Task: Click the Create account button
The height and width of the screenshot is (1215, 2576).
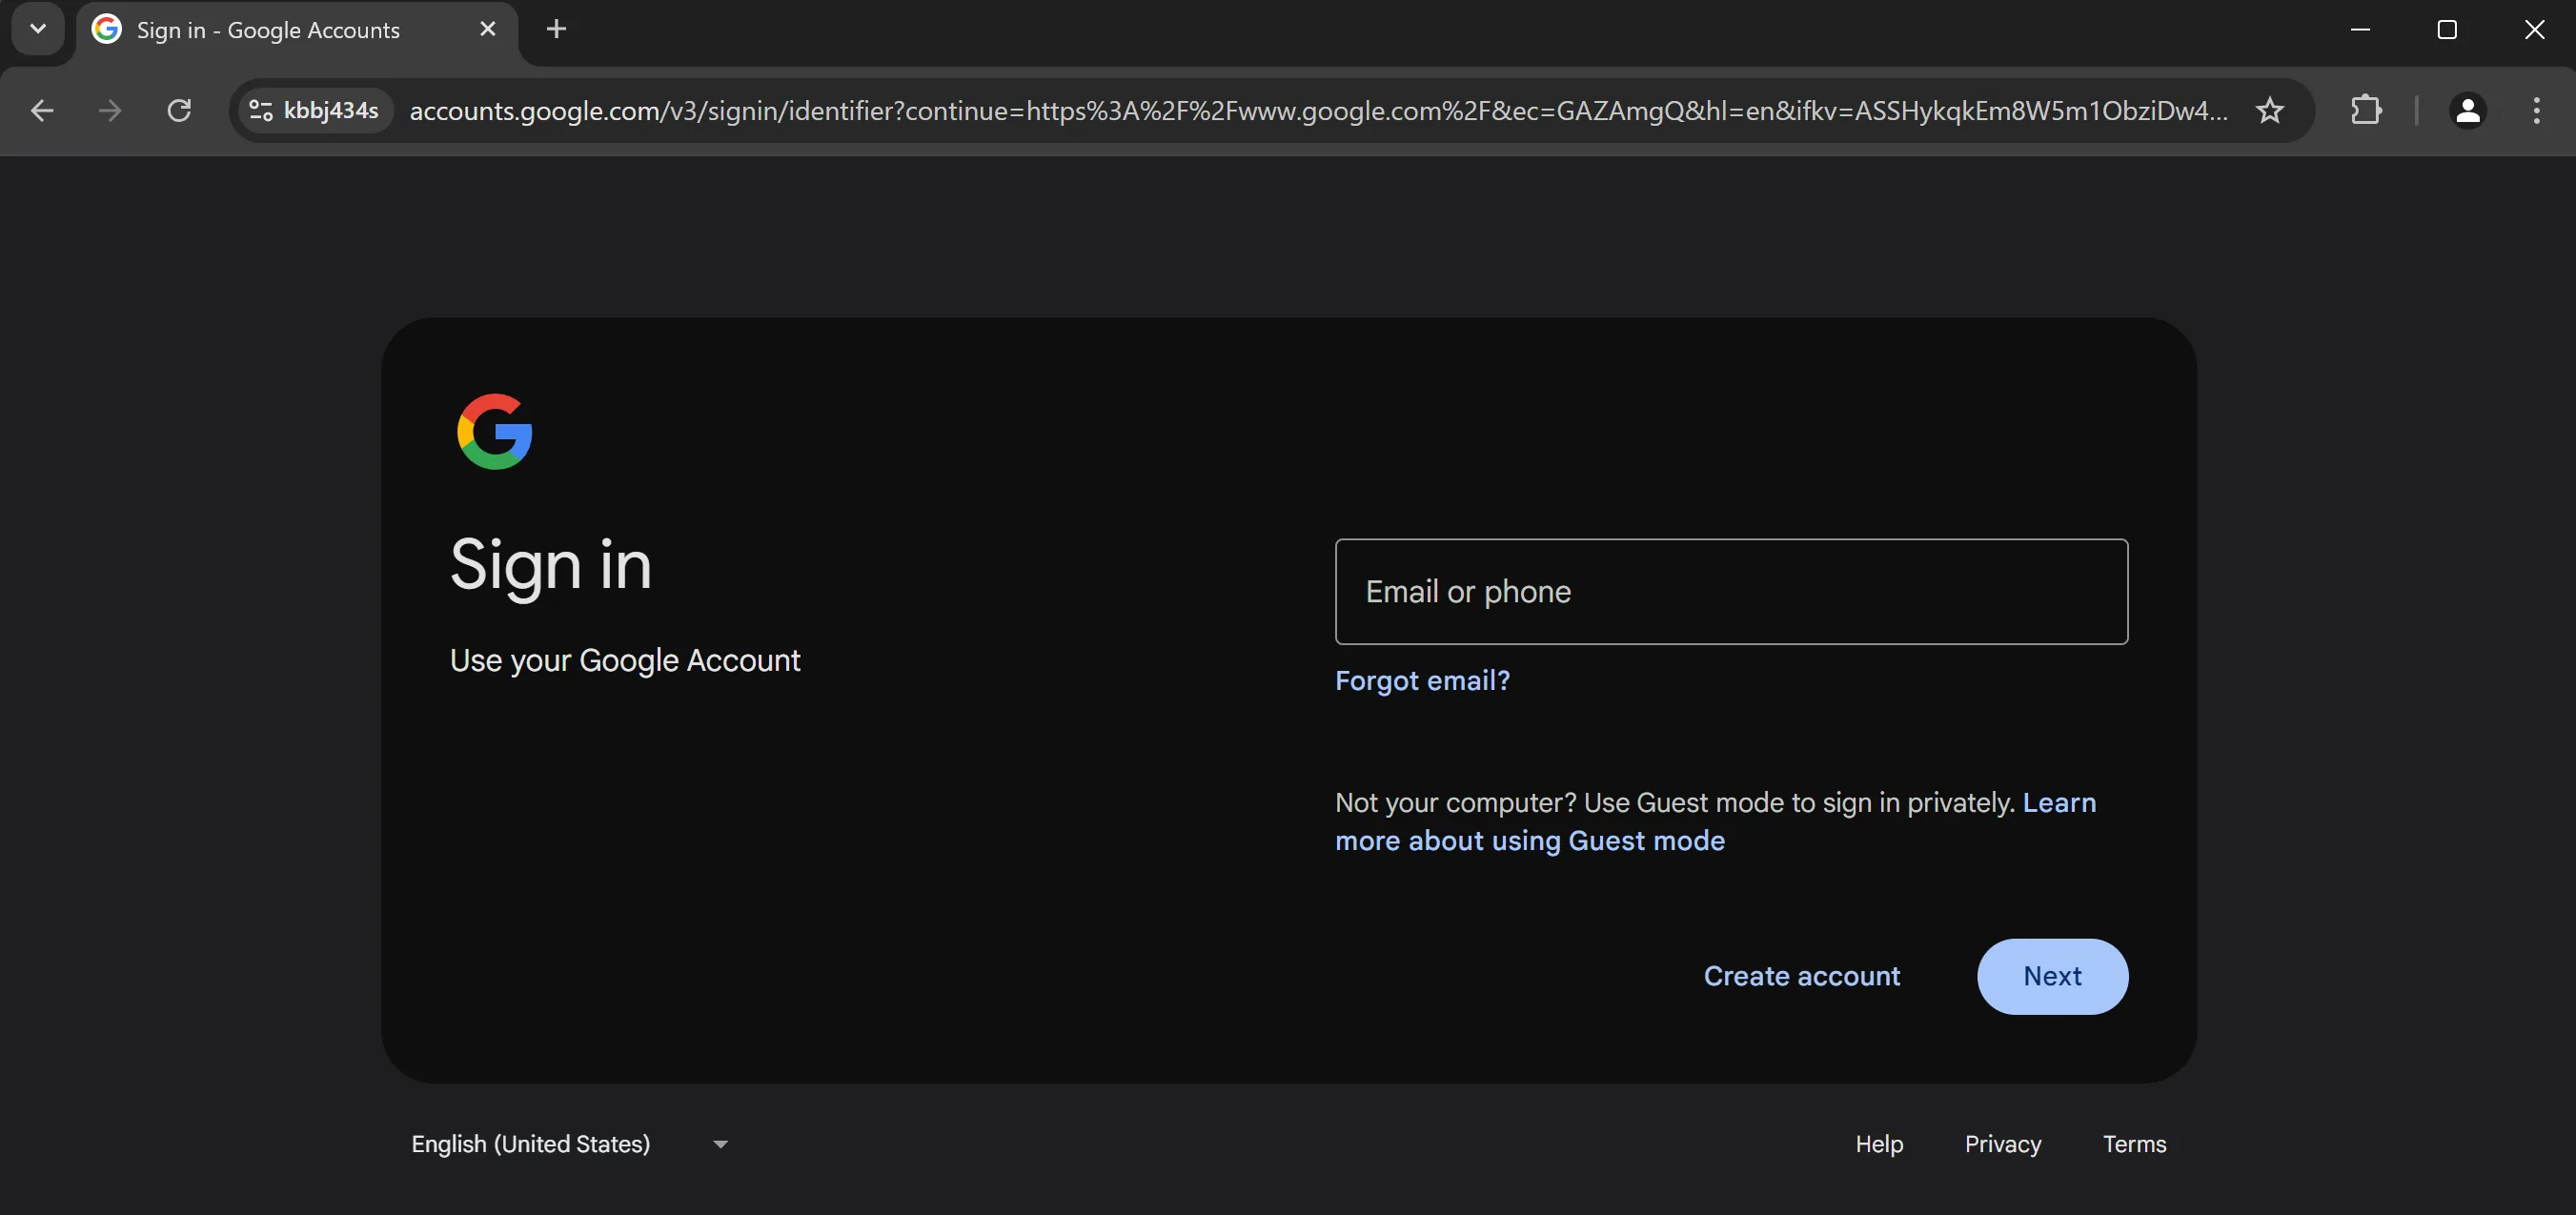Action: click(1801, 976)
